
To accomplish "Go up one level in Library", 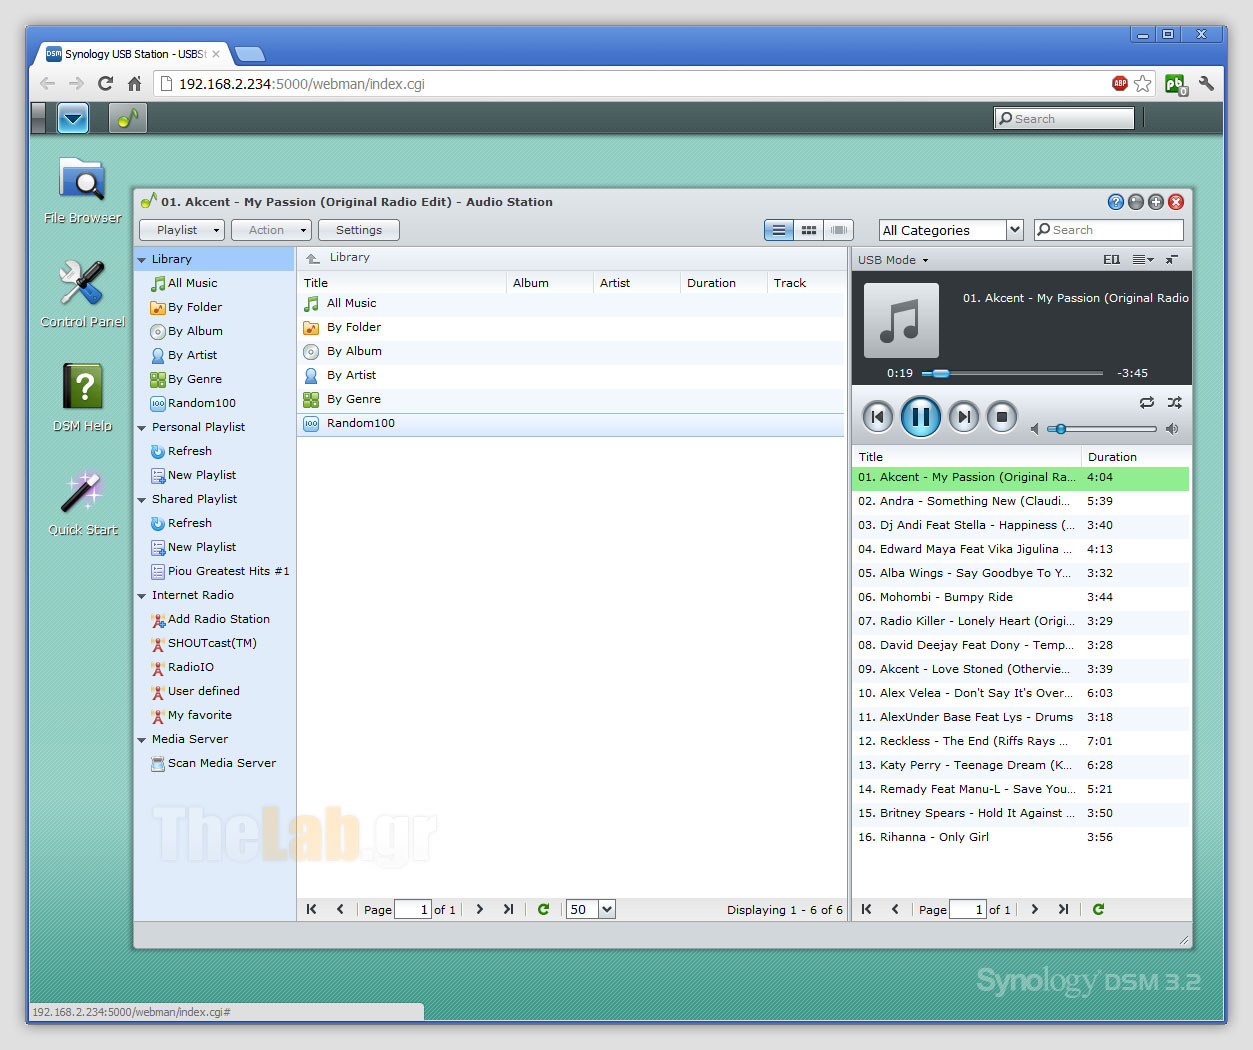I will click(x=313, y=258).
